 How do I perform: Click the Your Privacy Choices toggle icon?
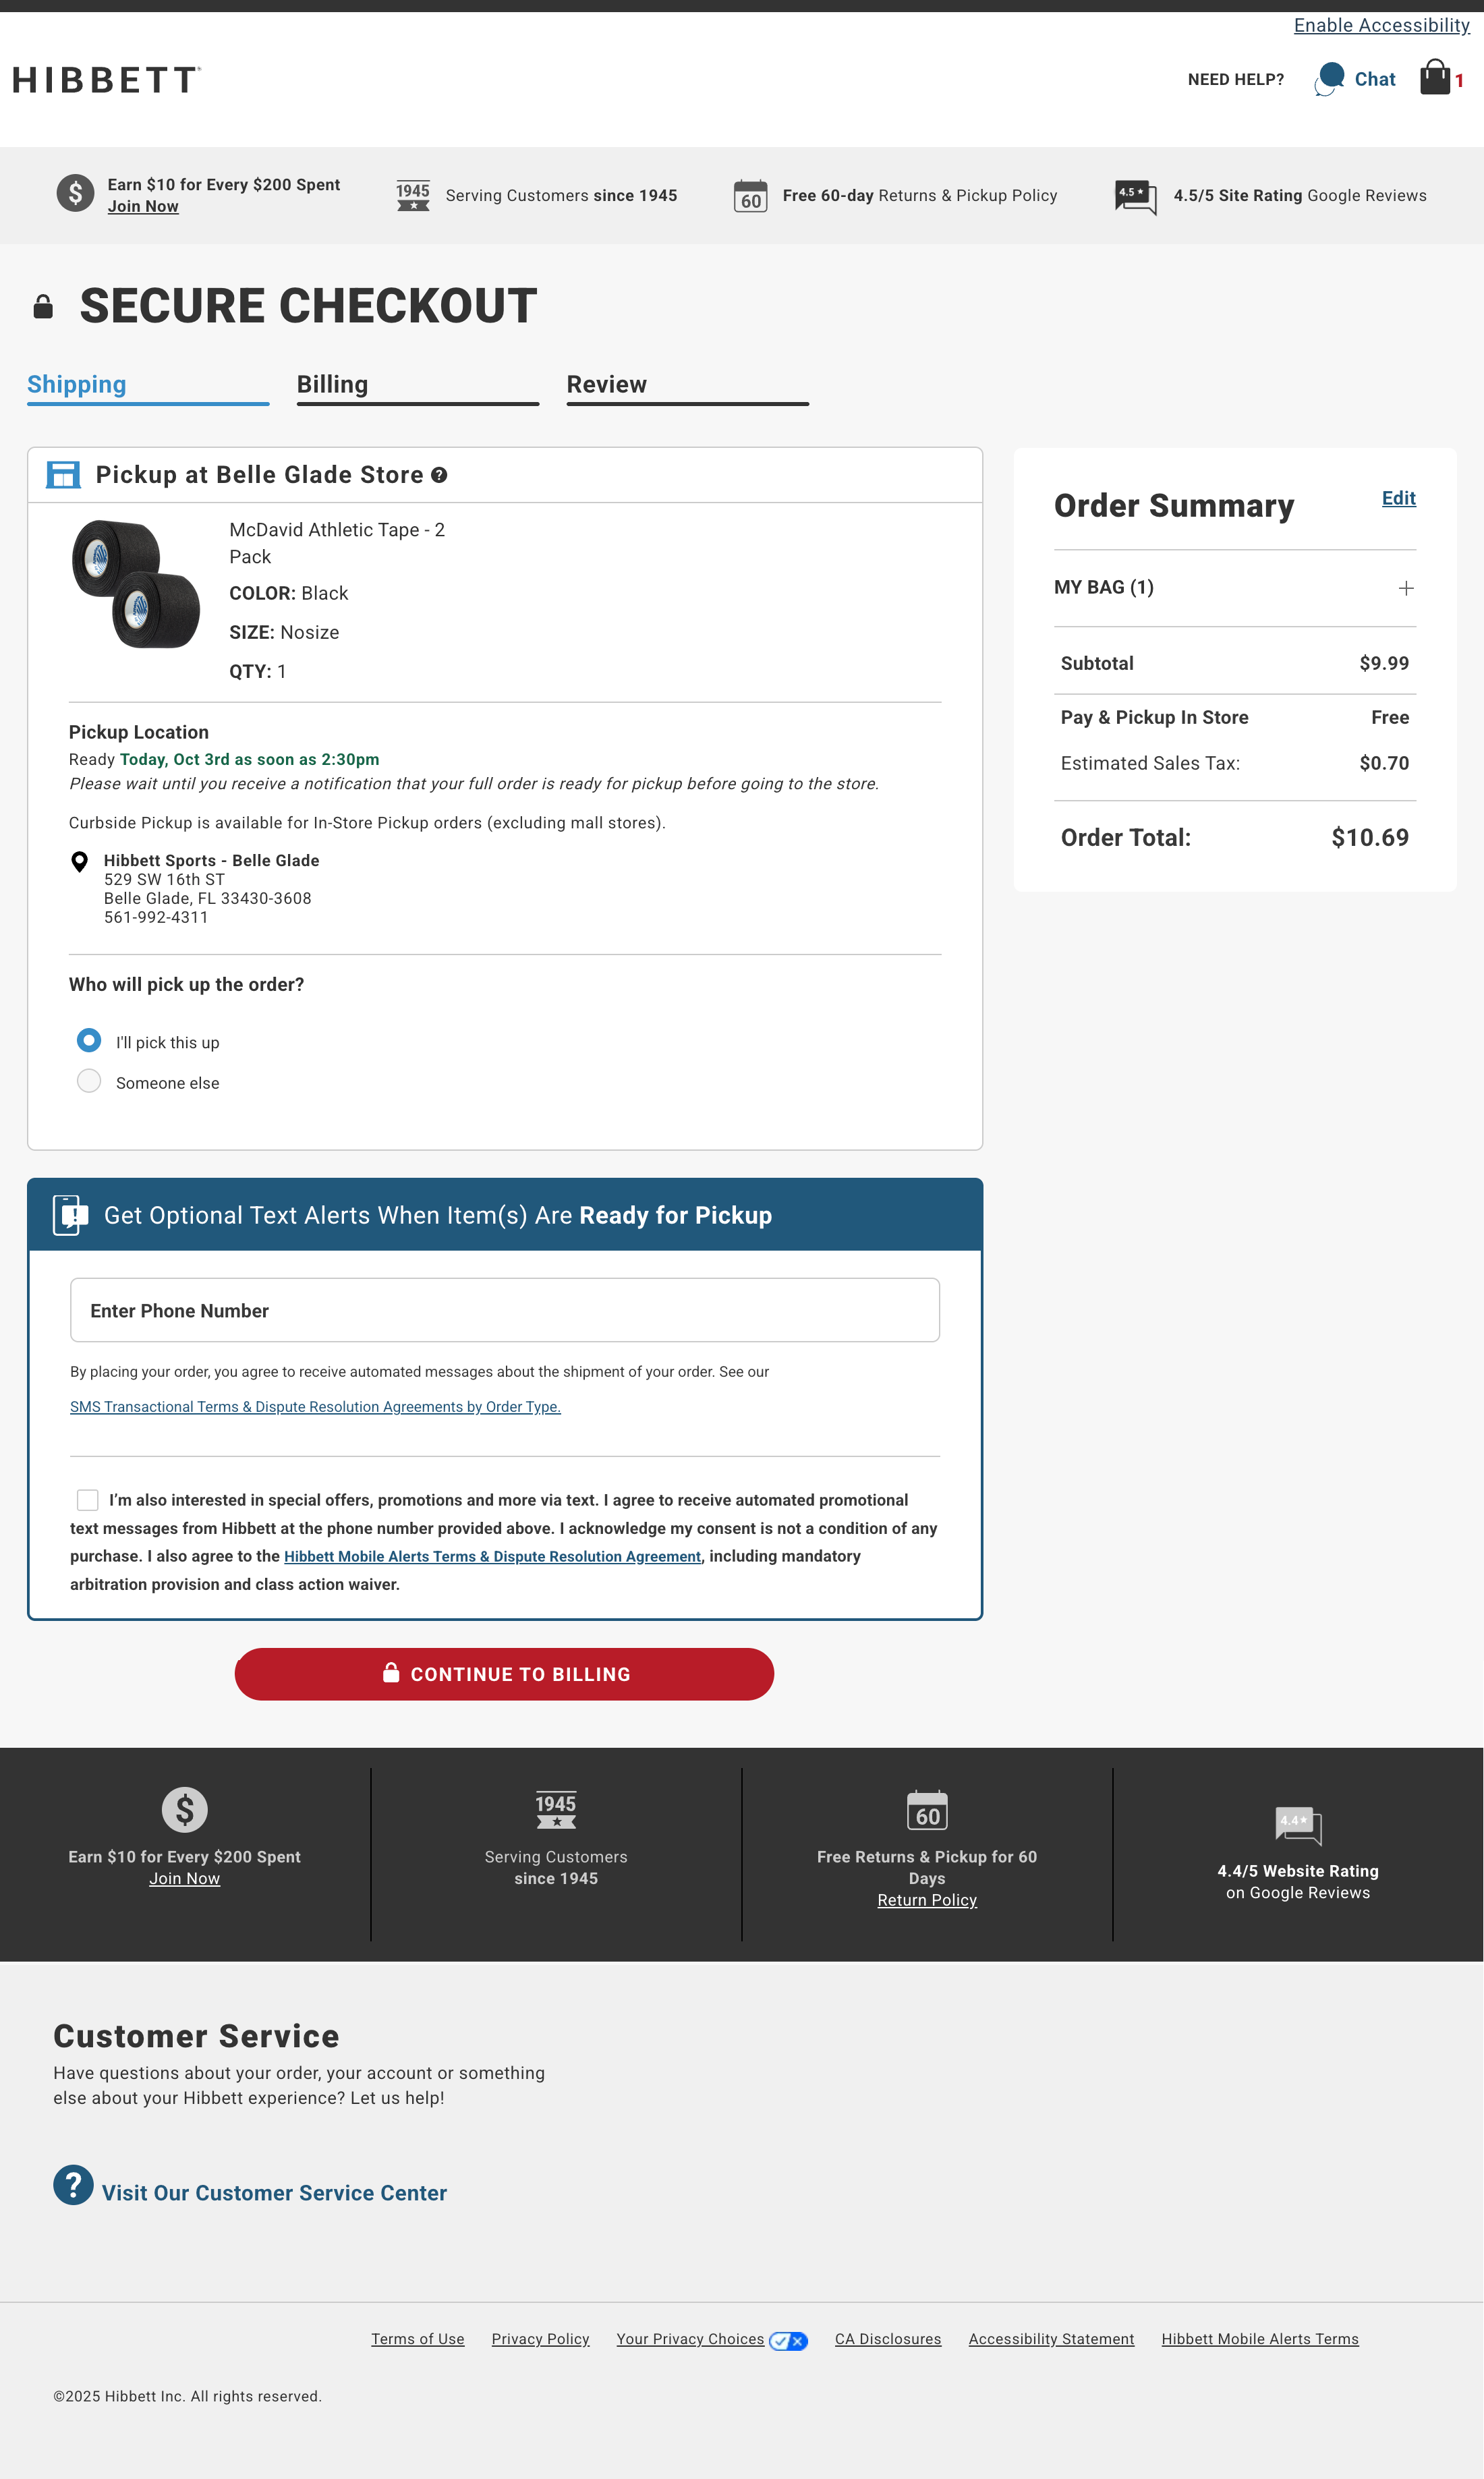789,2340
